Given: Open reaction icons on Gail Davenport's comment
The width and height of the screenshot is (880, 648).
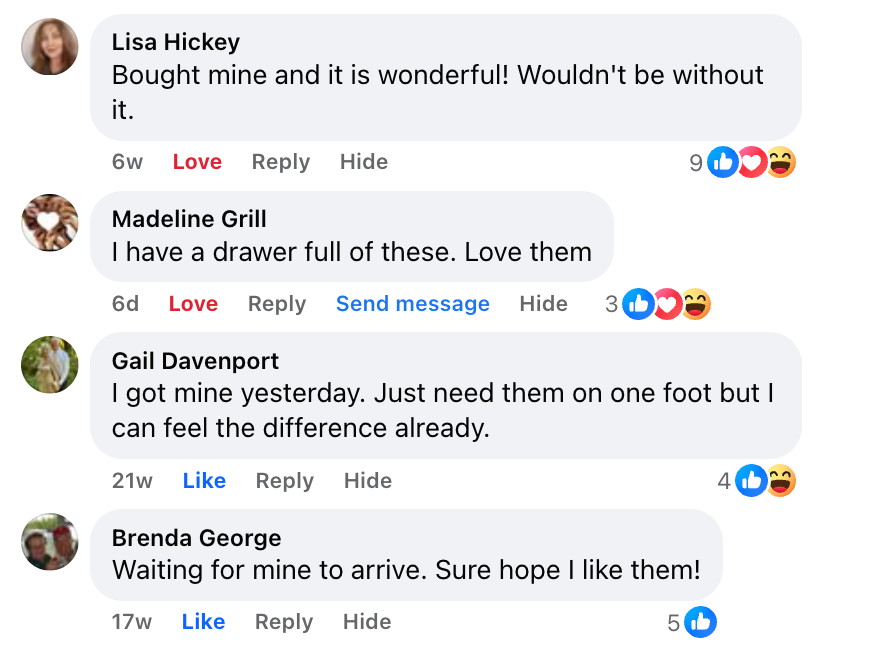Looking at the screenshot, I should [765, 481].
